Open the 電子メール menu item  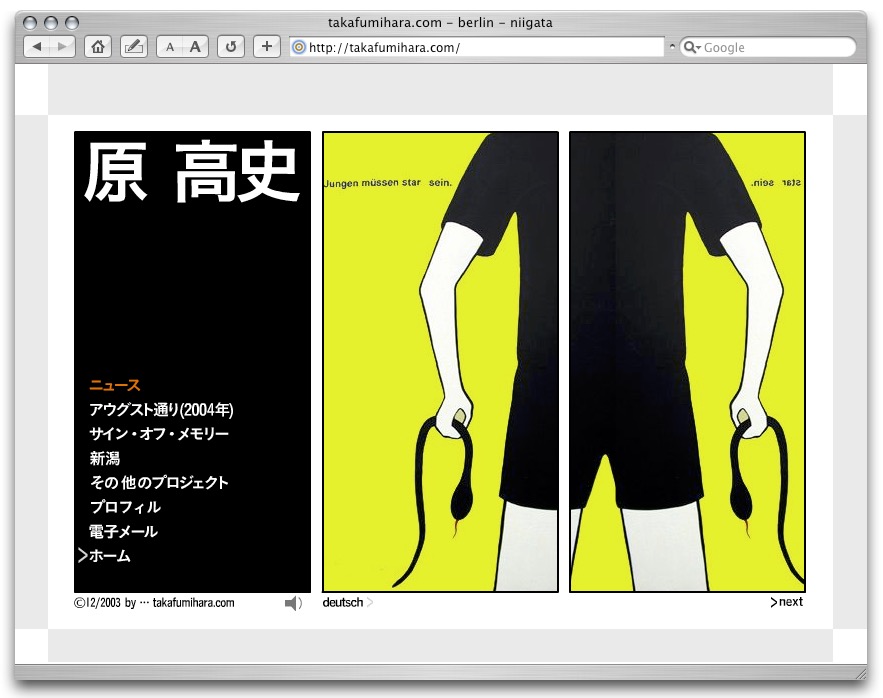pyautogui.click(x=123, y=531)
